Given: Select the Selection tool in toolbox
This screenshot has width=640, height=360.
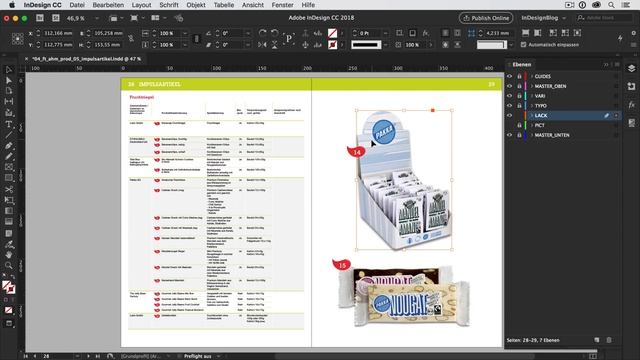Looking at the screenshot, I should (x=9, y=70).
